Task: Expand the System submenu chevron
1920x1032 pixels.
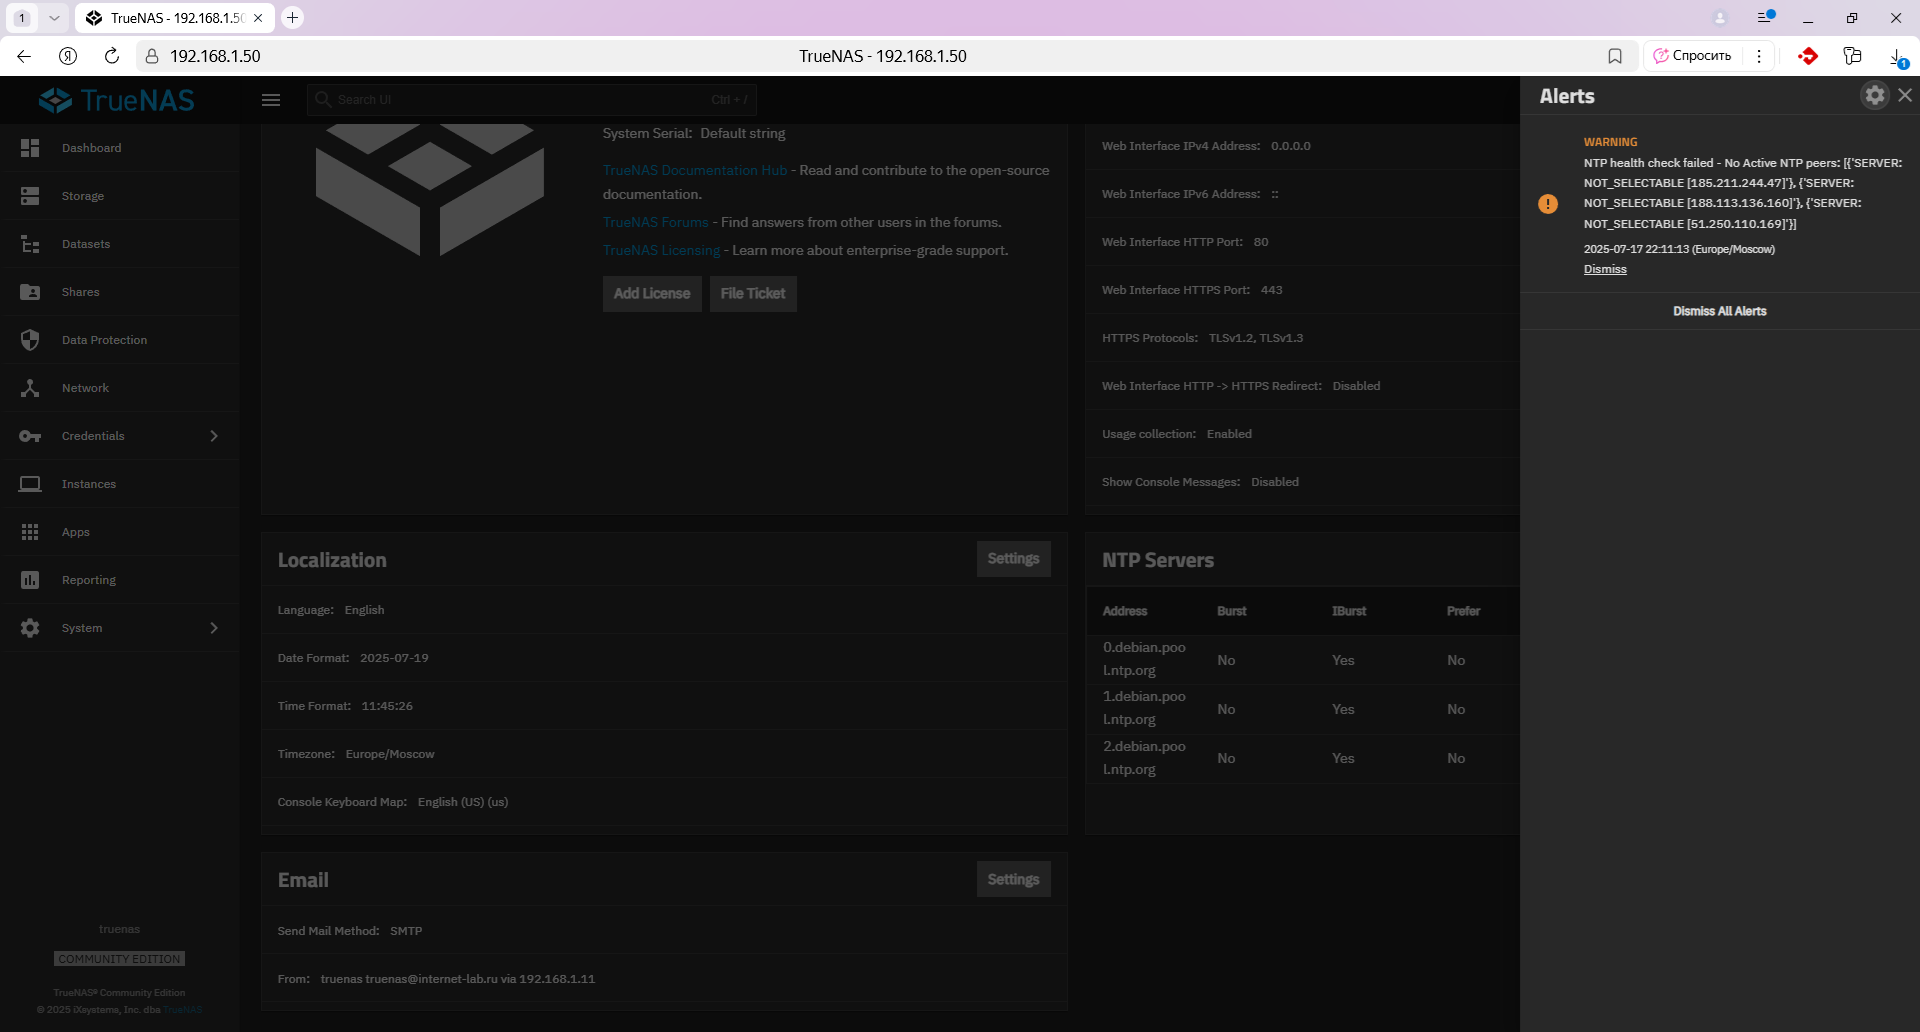Action: pyautogui.click(x=214, y=628)
